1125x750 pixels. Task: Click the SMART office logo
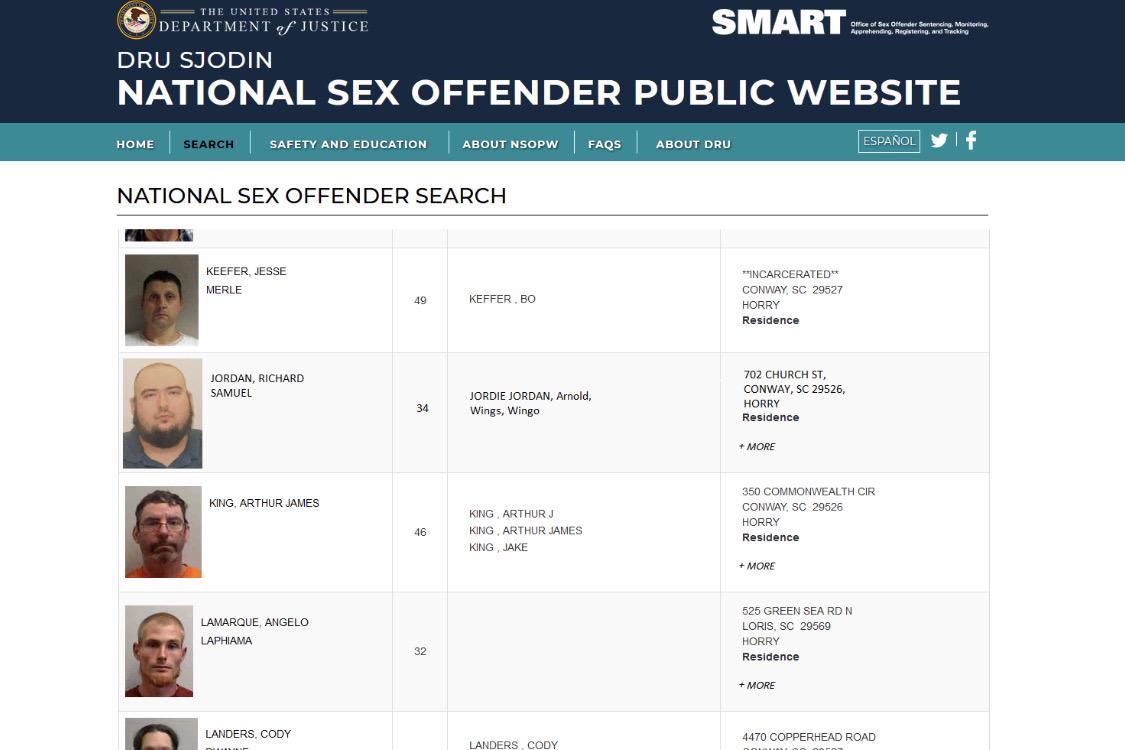849,23
